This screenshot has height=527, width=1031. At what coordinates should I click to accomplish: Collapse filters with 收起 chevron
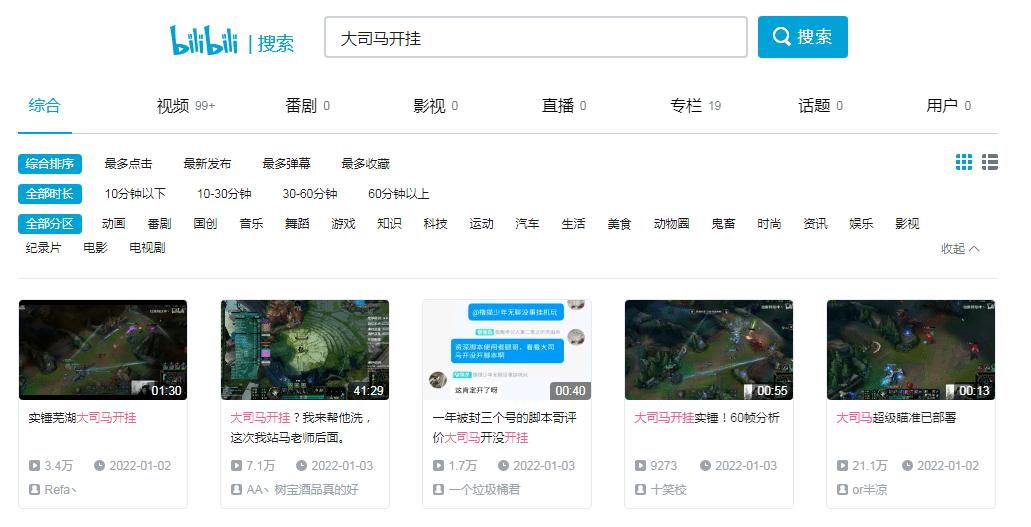click(960, 249)
